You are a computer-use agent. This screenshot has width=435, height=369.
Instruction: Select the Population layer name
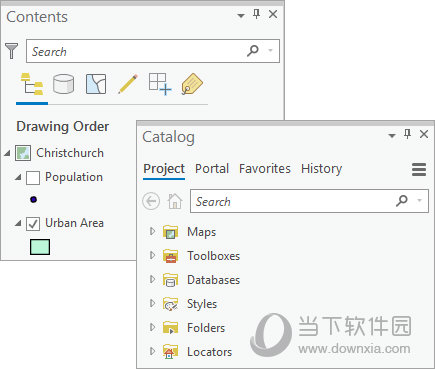coord(74,177)
